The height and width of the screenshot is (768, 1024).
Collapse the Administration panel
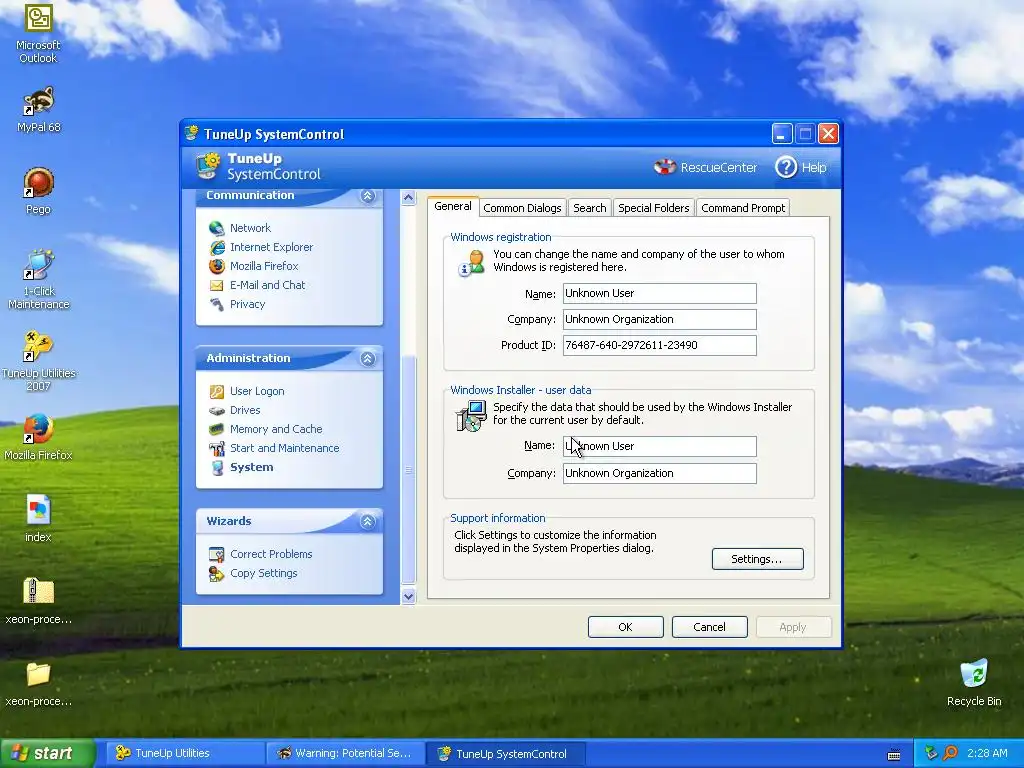(x=368, y=359)
